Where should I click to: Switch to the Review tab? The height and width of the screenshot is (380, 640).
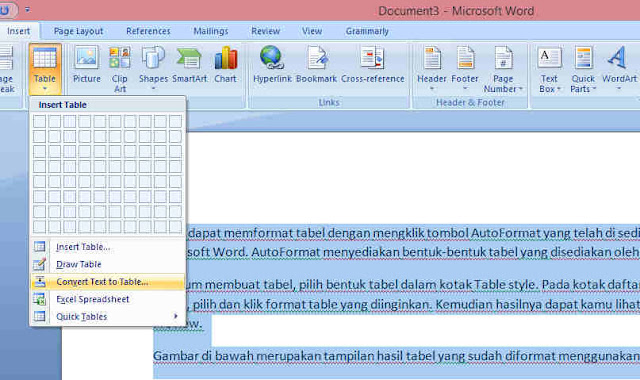point(266,31)
